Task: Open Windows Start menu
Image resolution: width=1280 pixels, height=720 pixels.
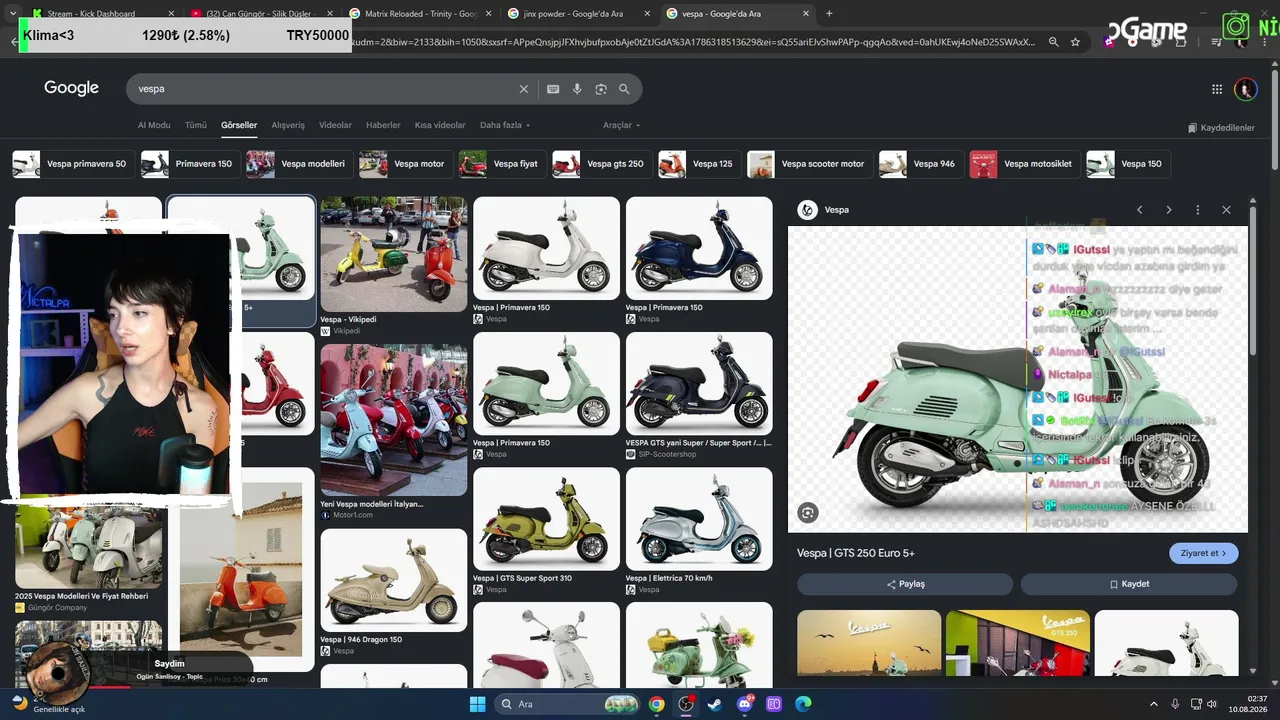Action: point(478,704)
